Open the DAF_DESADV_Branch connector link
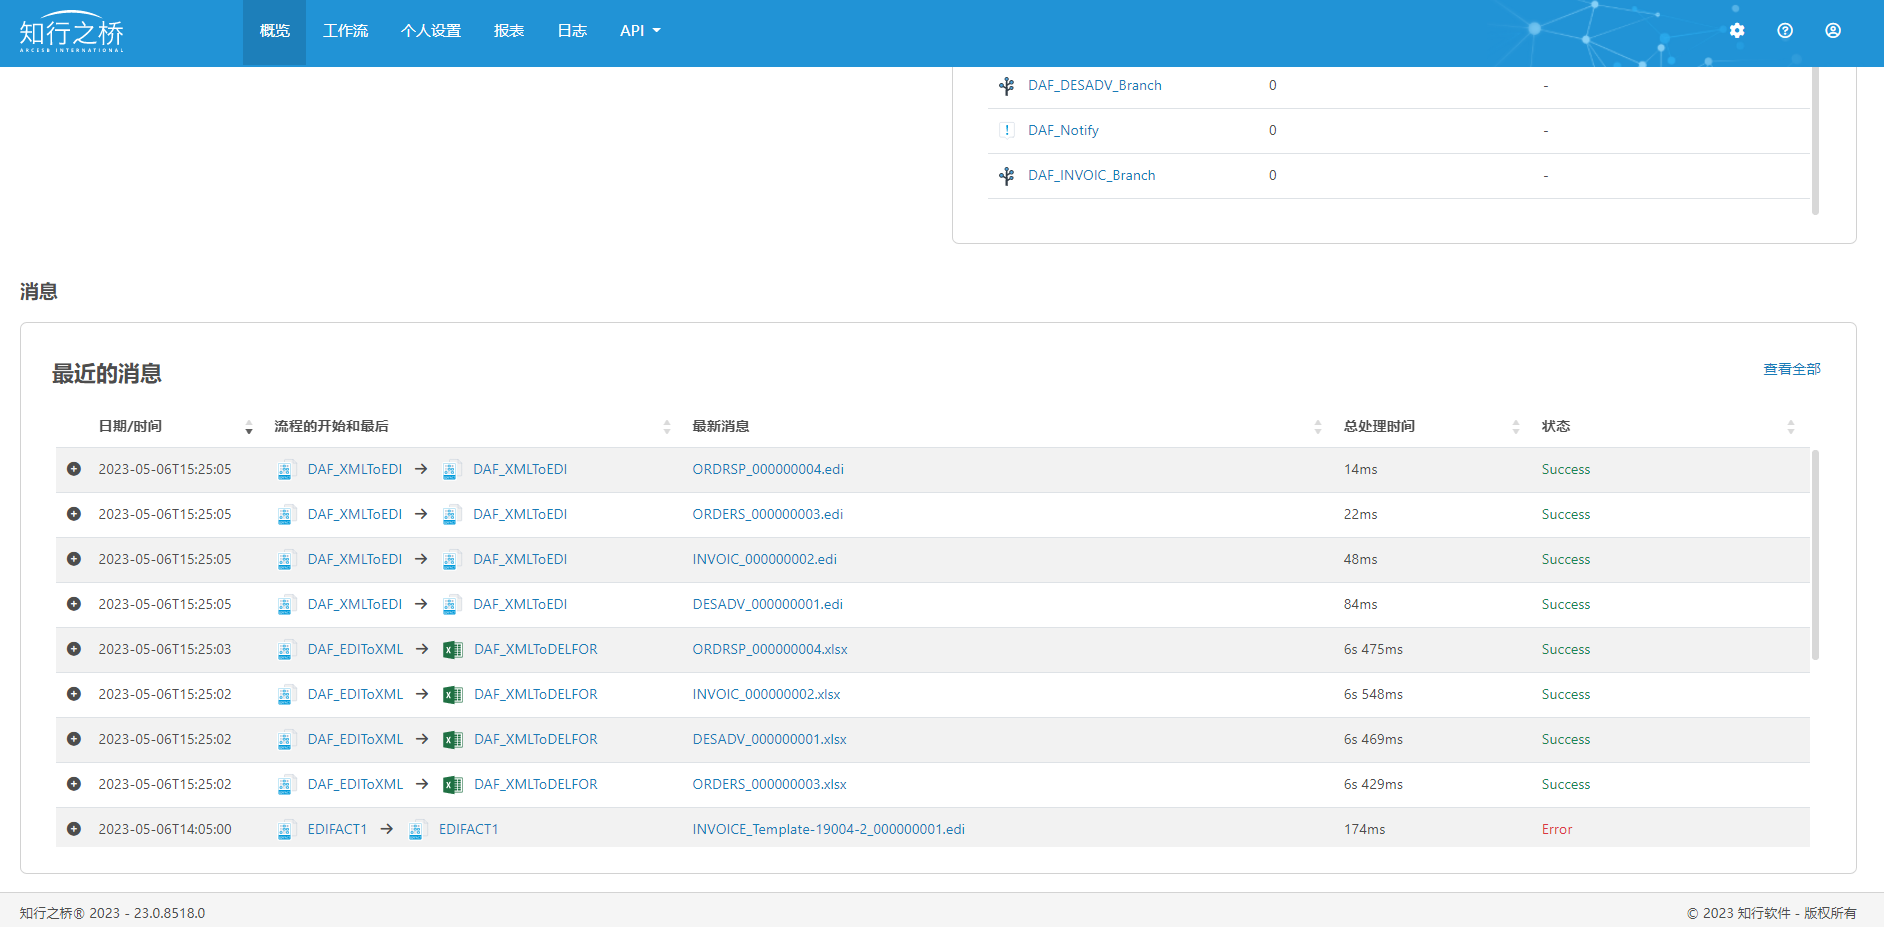The image size is (1884, 927). pyautogui.click(x=1095, y=86)
